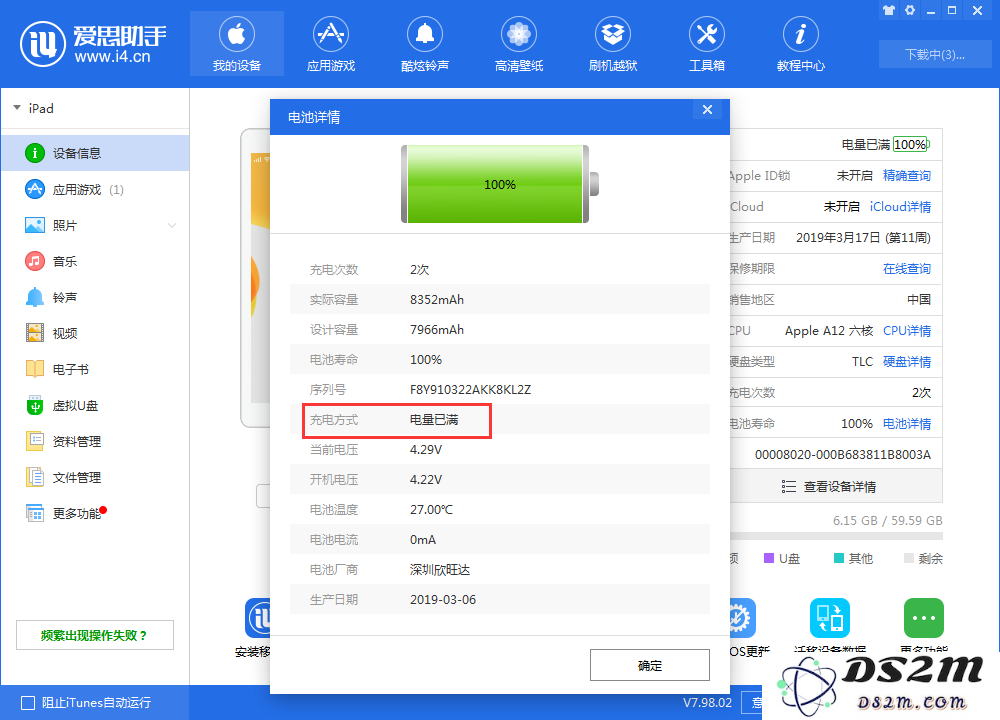Click the i4 爱思助手 logo
Viewport: 1000px width, 720px height.
93,43
